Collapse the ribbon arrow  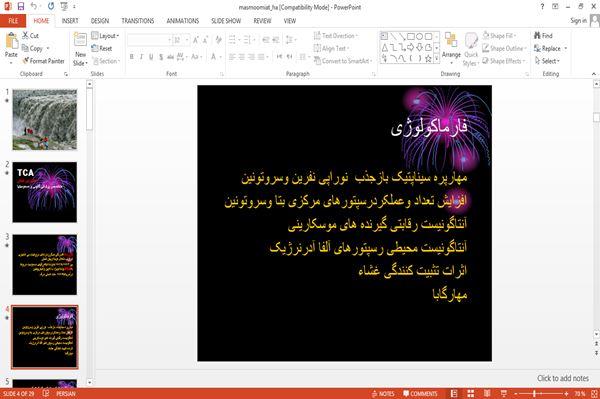tap(593, 74)
